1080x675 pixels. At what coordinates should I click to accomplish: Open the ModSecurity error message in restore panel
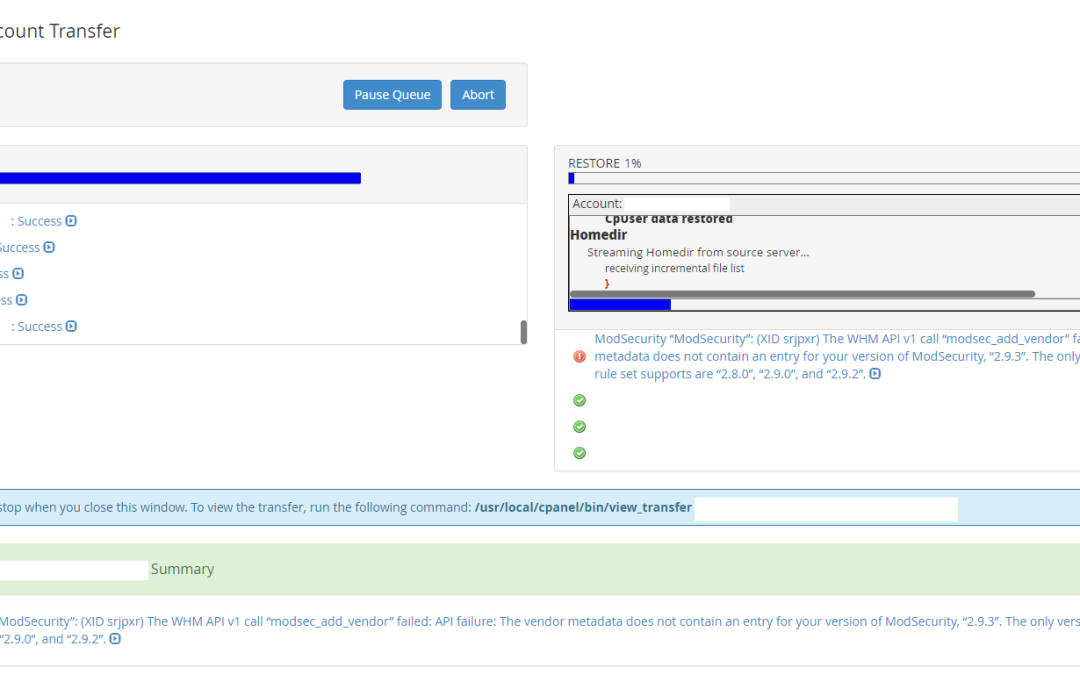pyautogui.click(x=837, y=356)
